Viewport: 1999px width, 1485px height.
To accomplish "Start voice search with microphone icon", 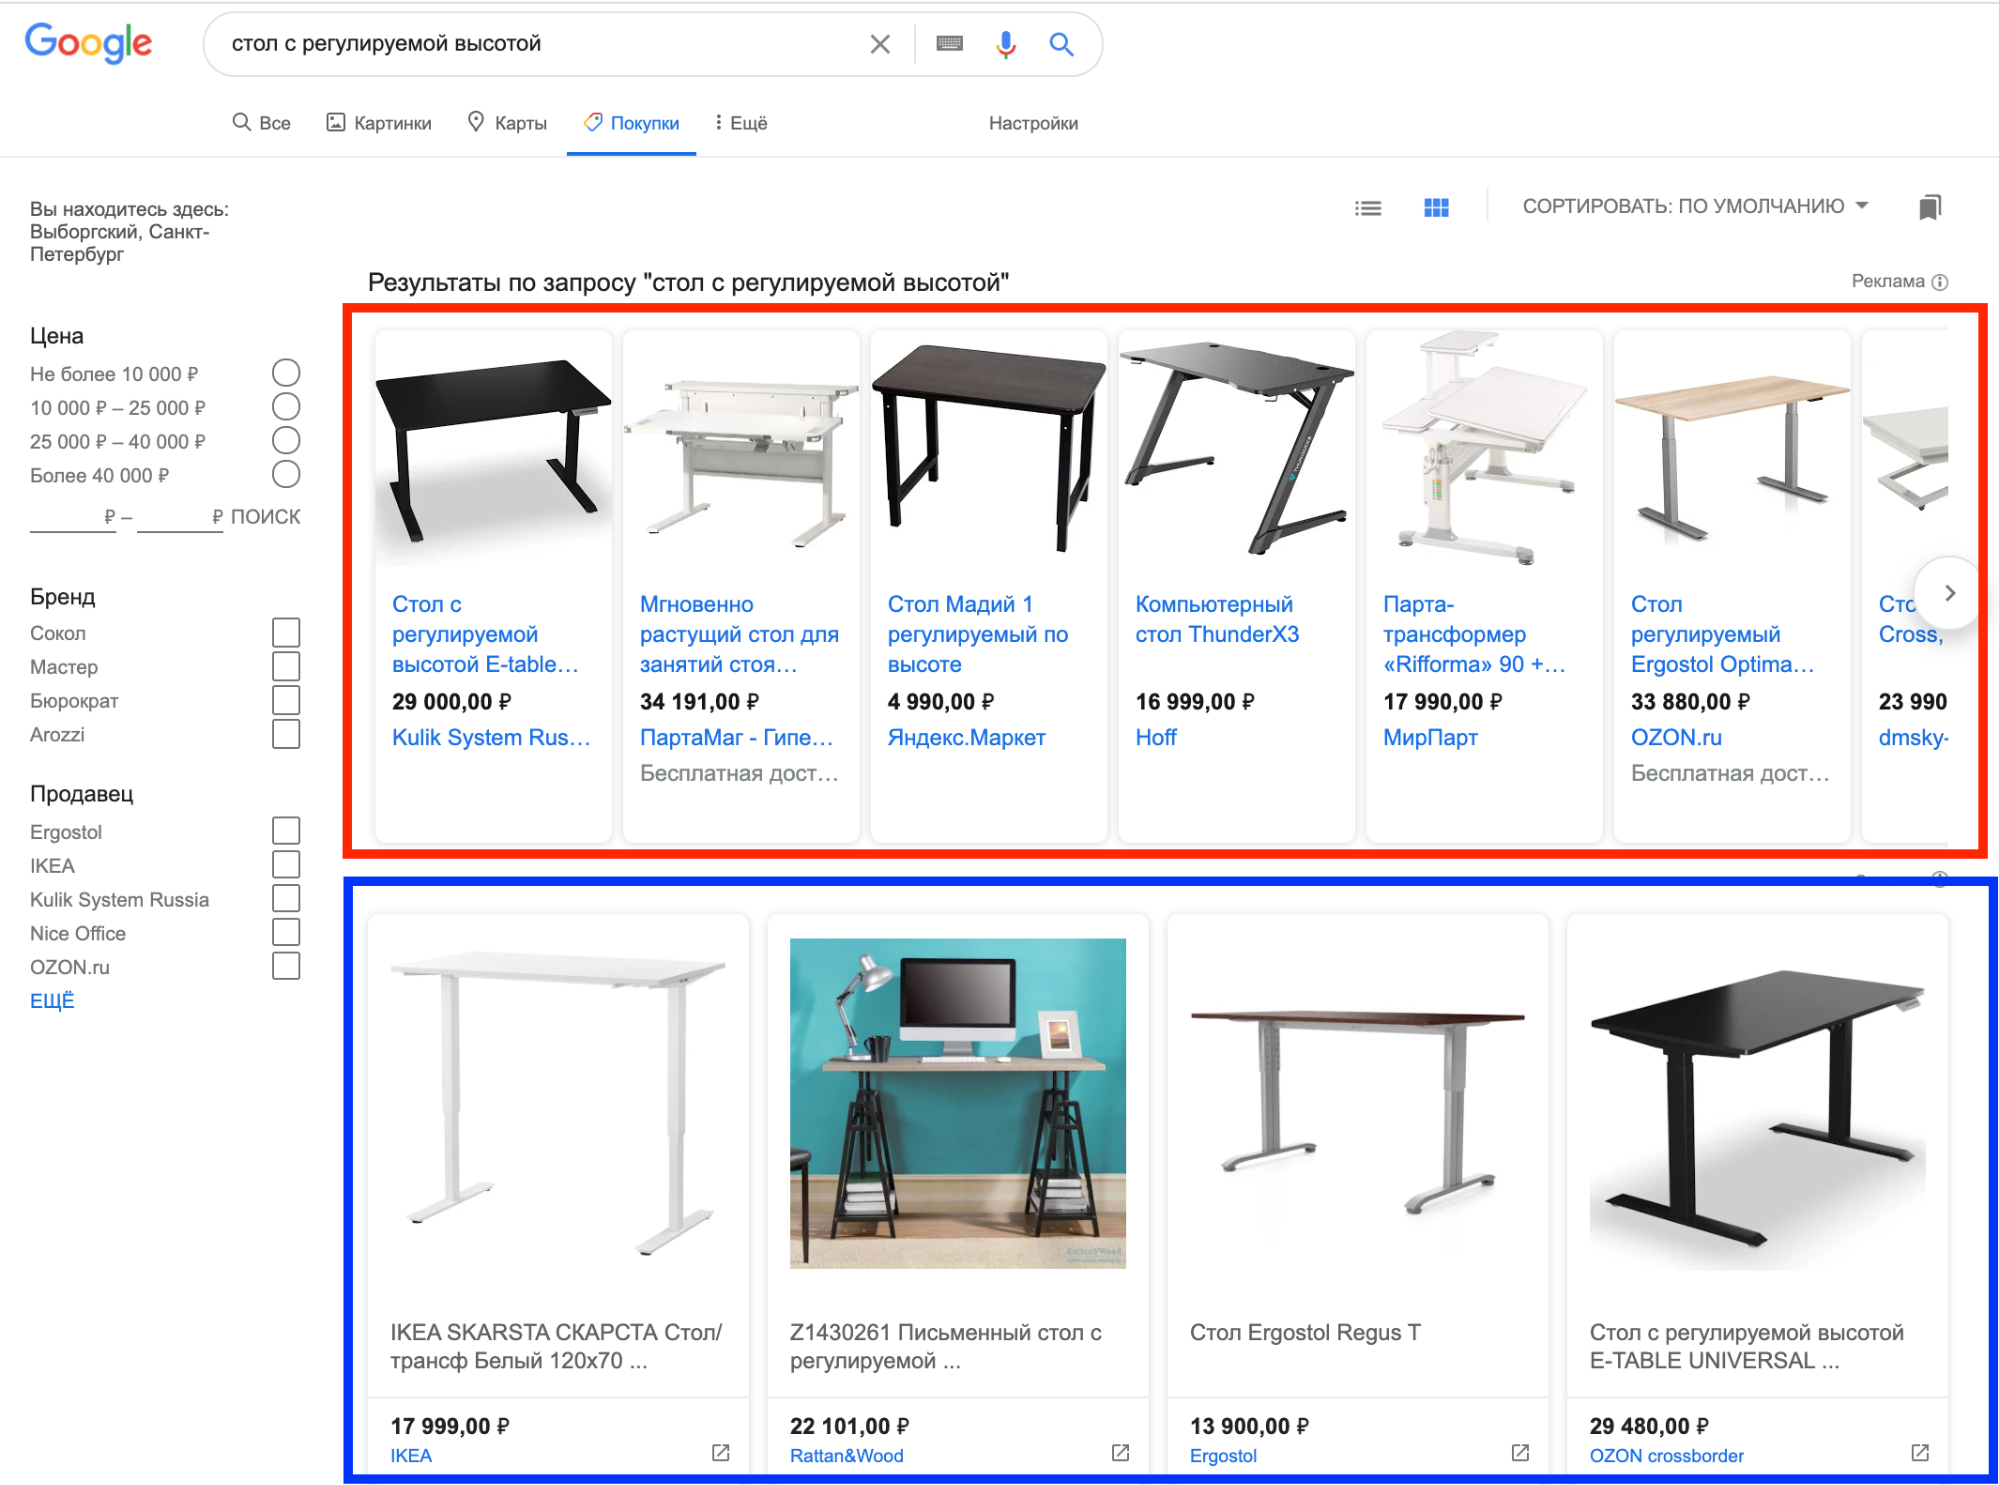I will pos(1005,44).
